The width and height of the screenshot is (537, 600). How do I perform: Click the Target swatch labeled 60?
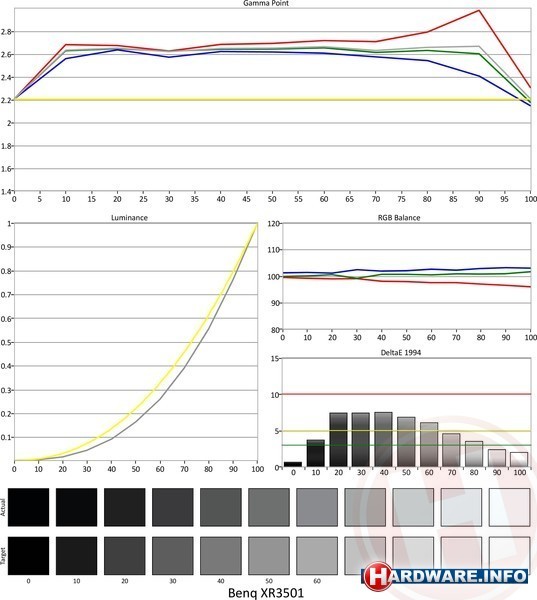(x=317, y=556)
